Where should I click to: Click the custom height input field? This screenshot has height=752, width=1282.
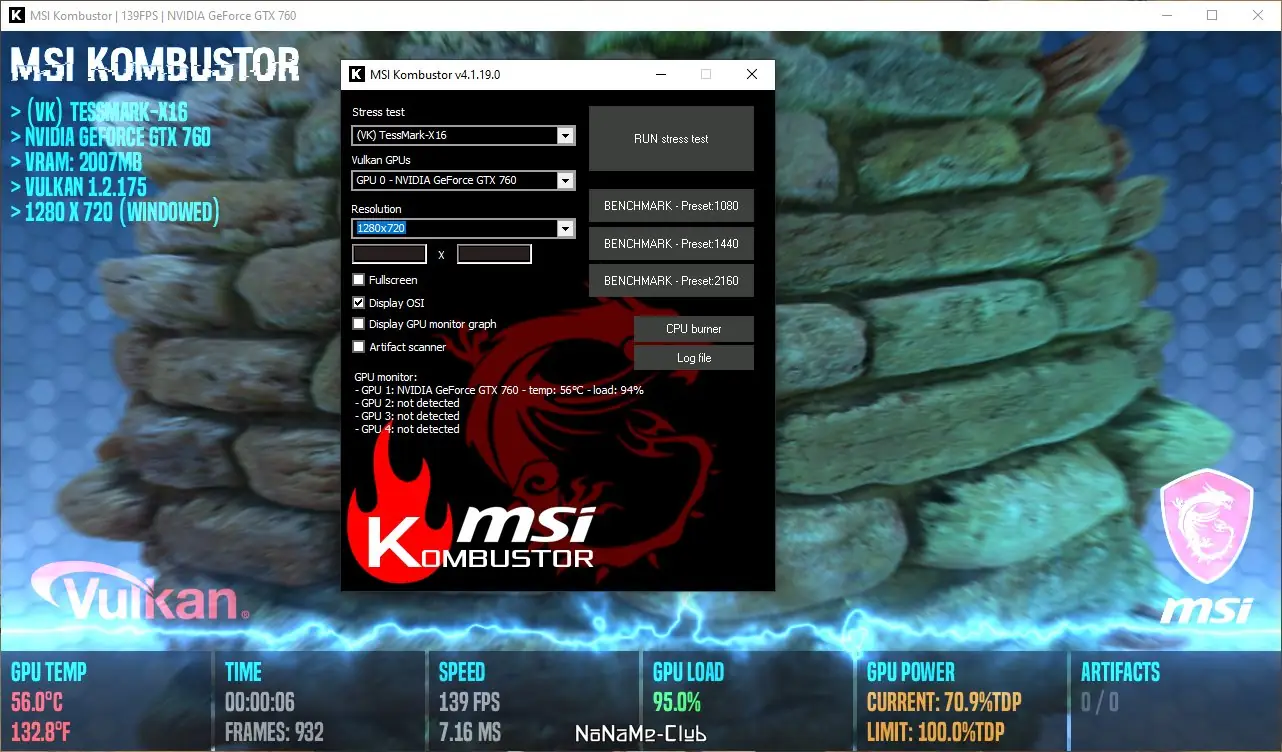tap(494, 255)
